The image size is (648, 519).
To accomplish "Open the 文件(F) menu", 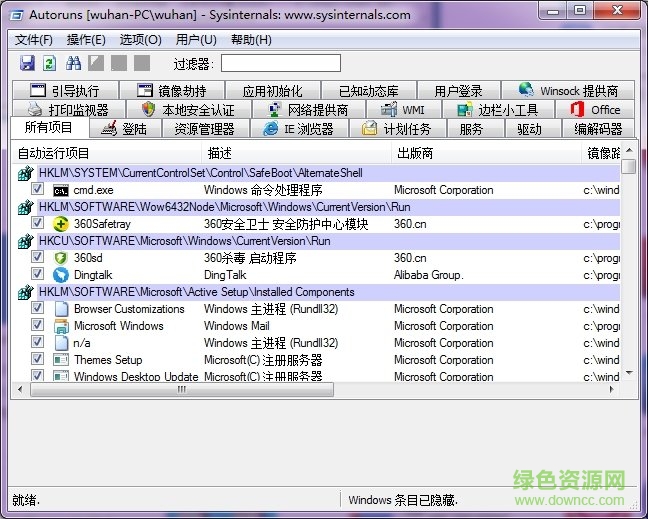I will tap(34, 40).
